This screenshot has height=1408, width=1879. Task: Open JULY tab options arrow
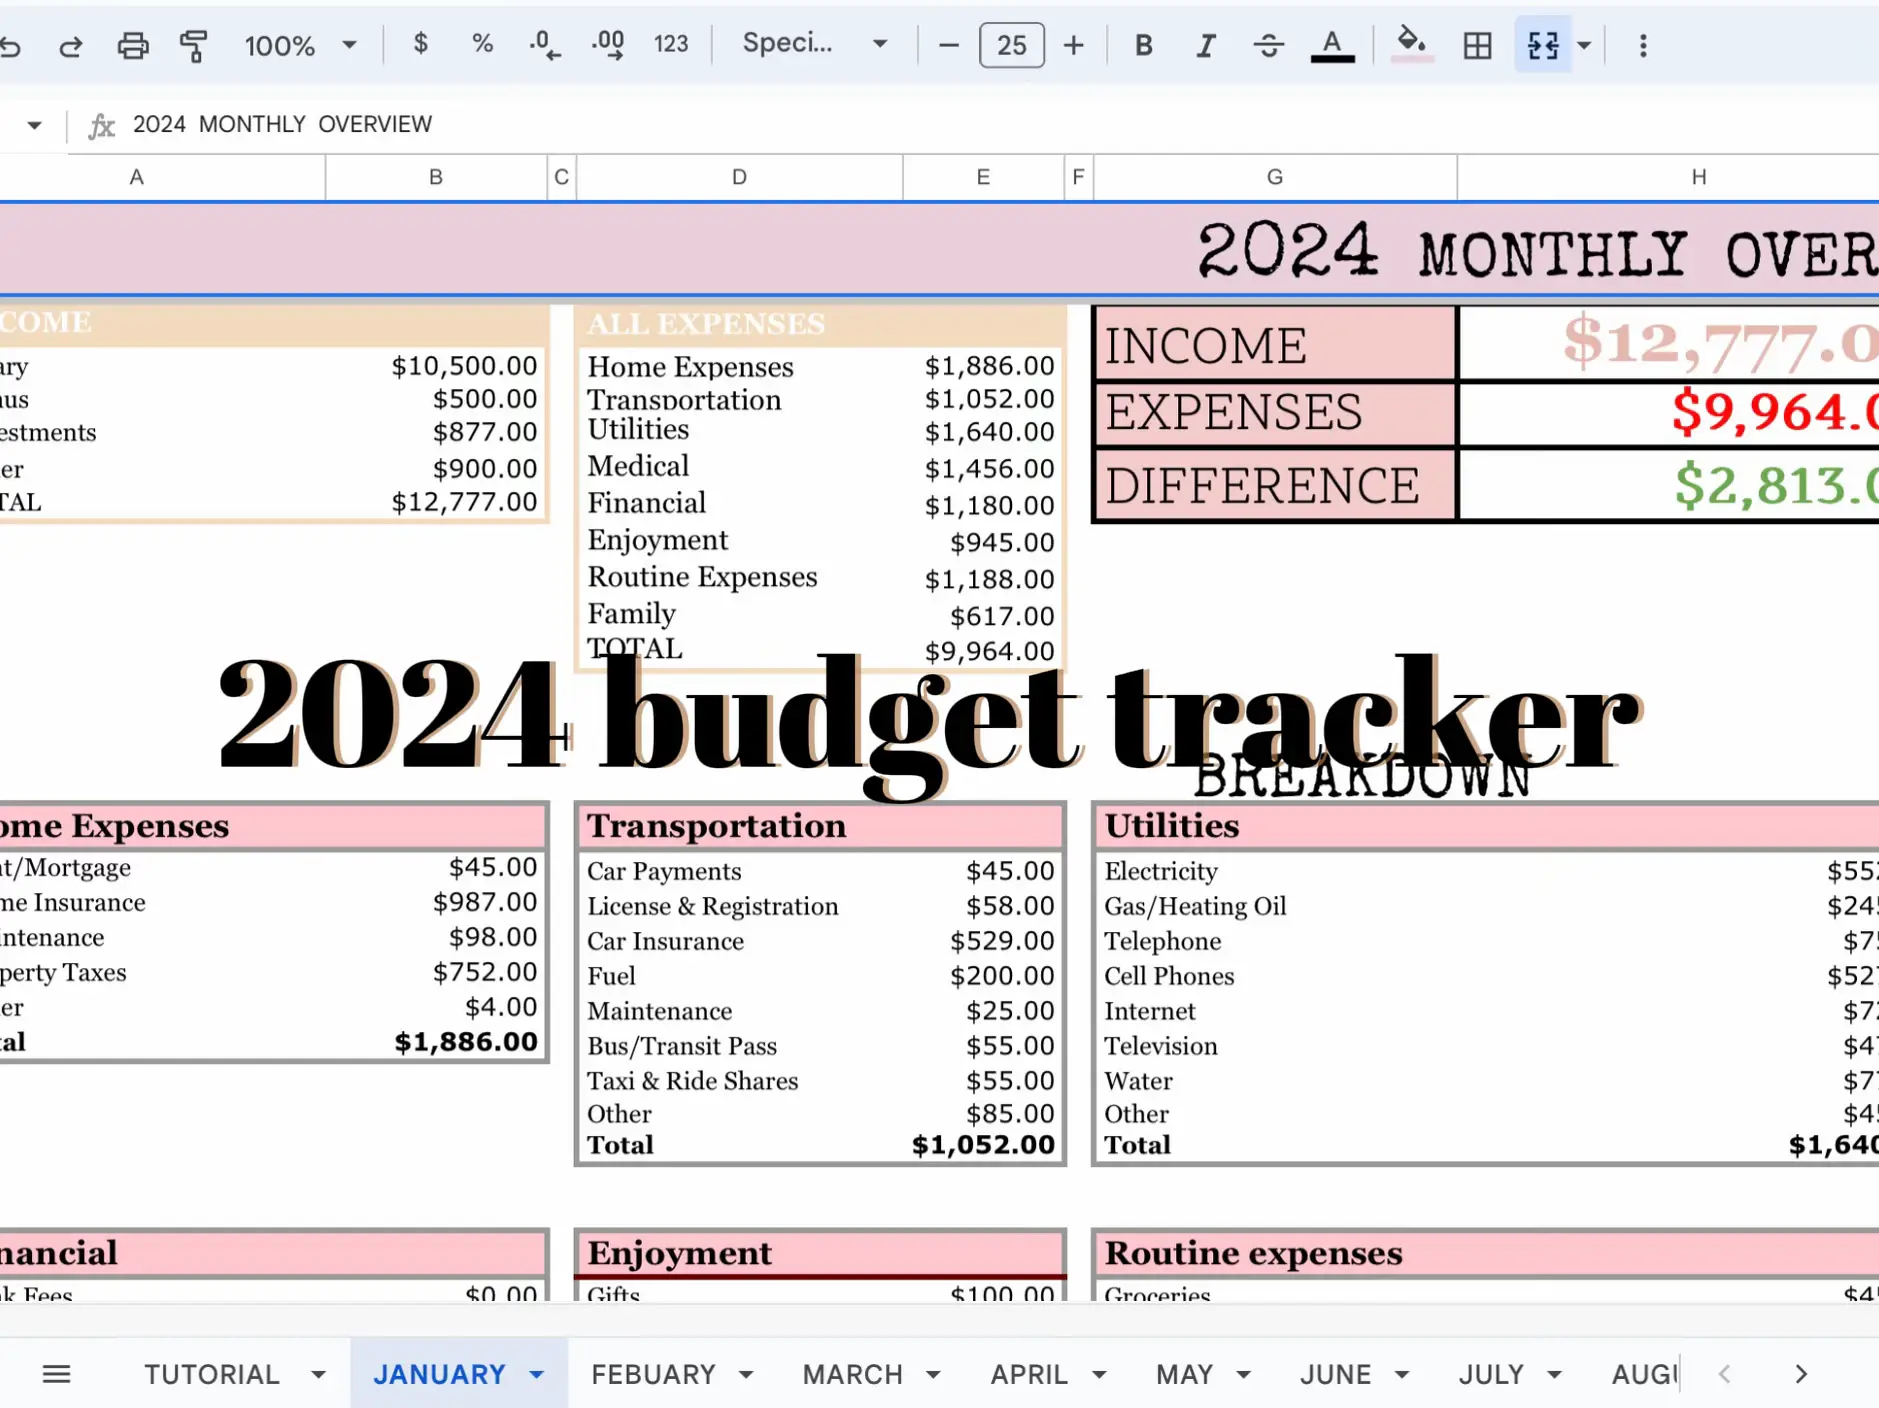tap(1555, 1375)
